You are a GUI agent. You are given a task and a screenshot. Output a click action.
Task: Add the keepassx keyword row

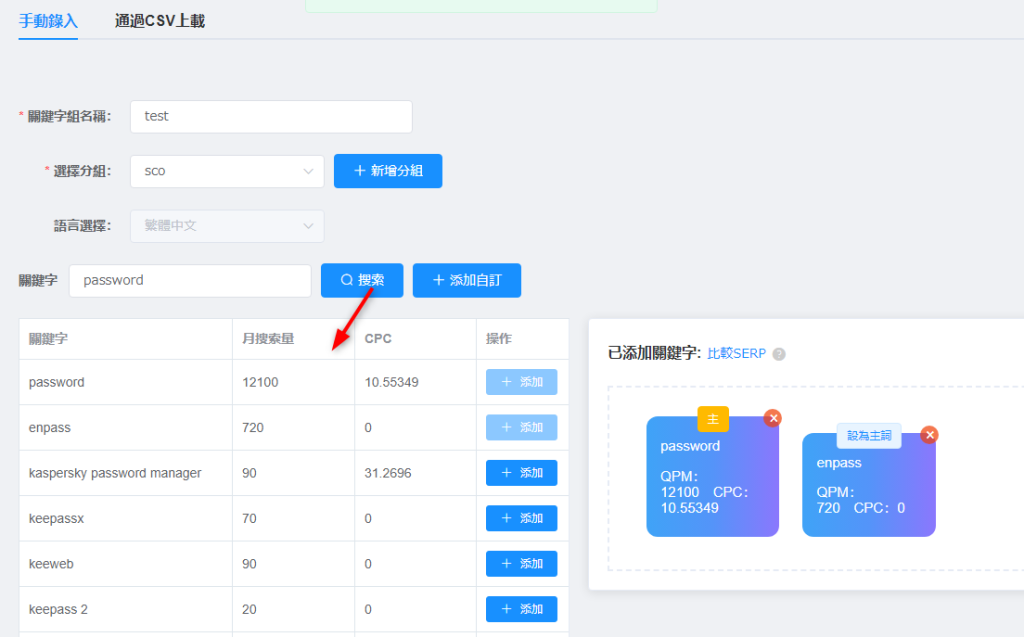521,518
